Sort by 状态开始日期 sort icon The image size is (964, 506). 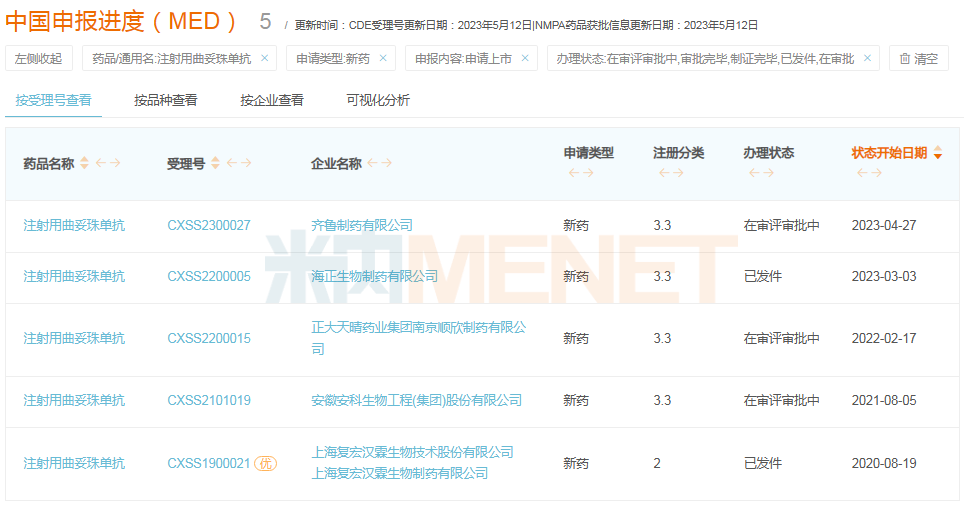tap(937, 154)
